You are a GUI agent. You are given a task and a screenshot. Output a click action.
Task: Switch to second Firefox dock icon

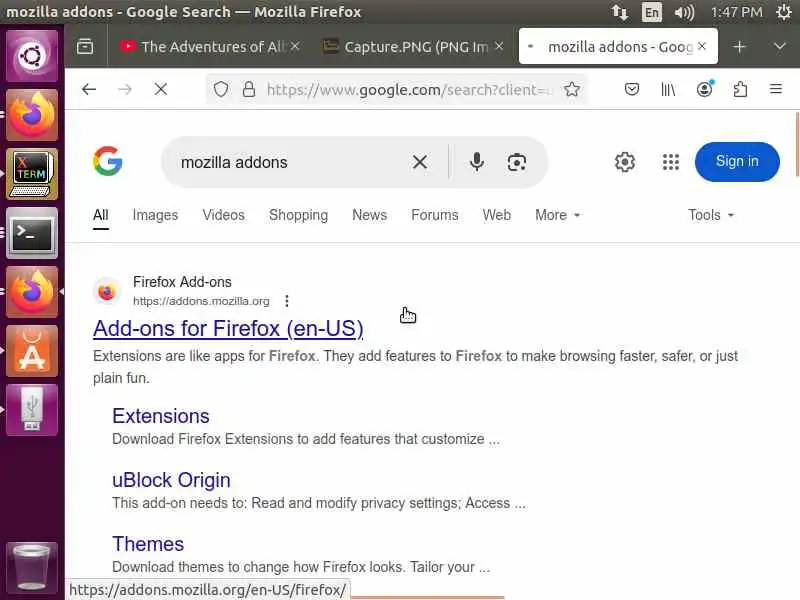pos(32,292)
